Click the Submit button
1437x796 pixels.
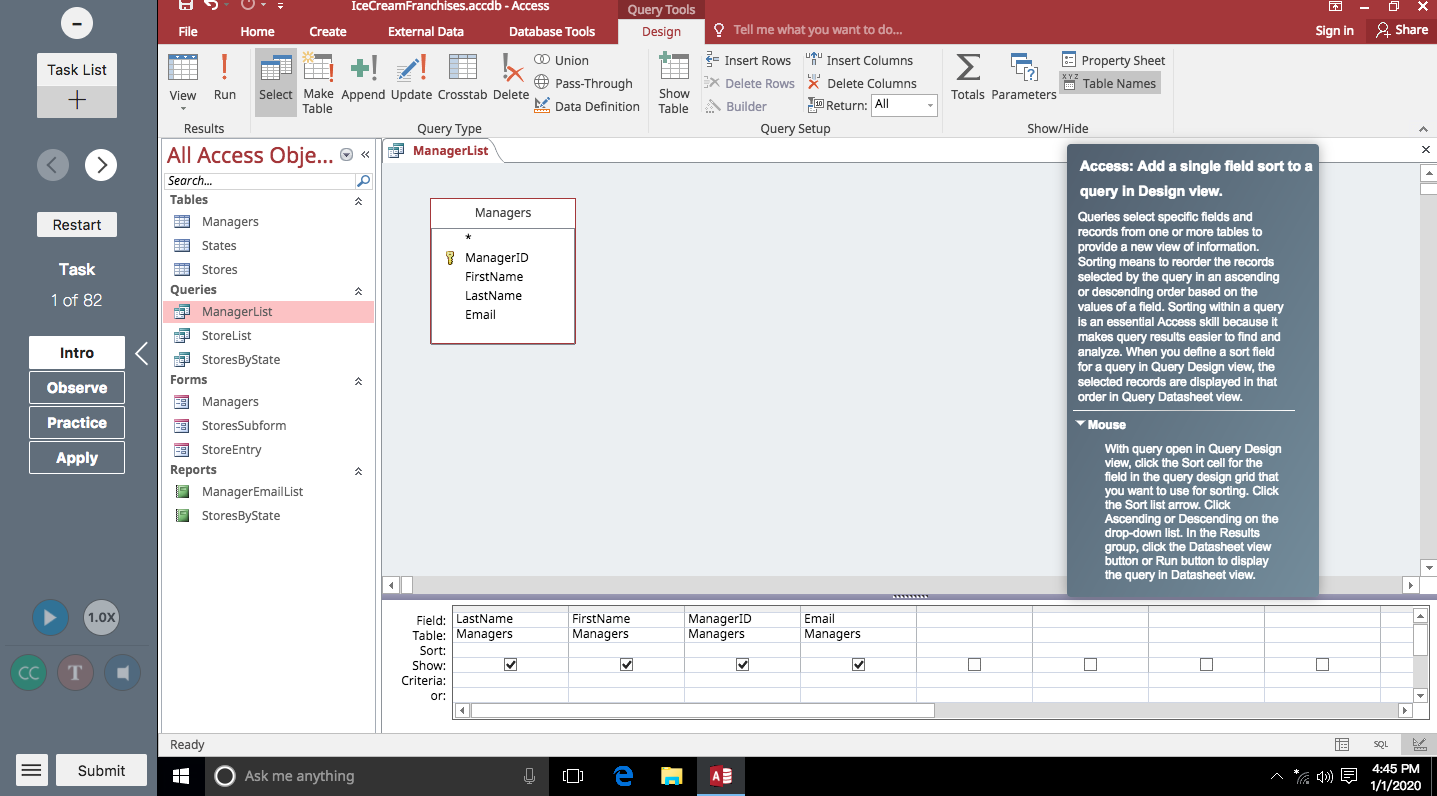(101, 770)
